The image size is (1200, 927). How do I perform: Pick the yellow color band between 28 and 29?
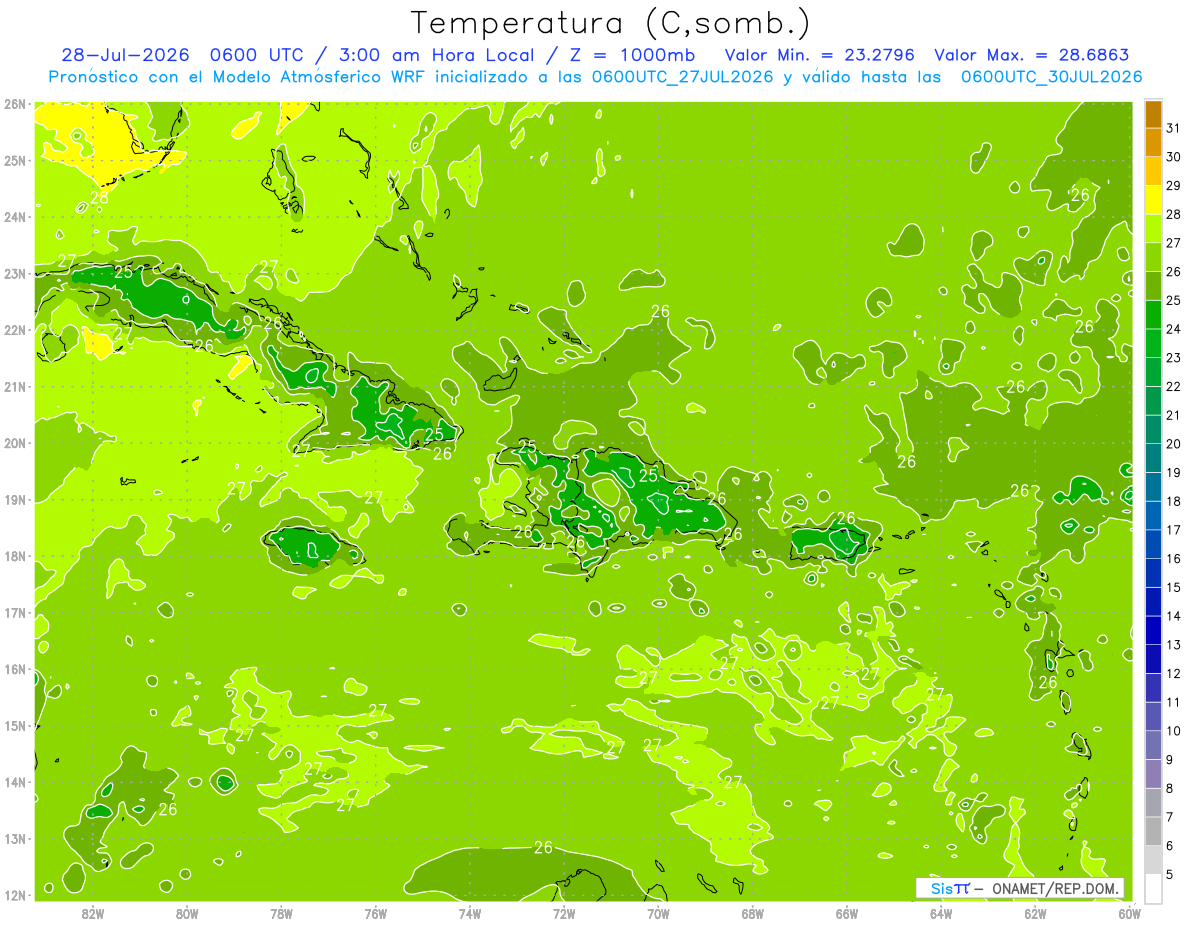tap(1153, 200)
